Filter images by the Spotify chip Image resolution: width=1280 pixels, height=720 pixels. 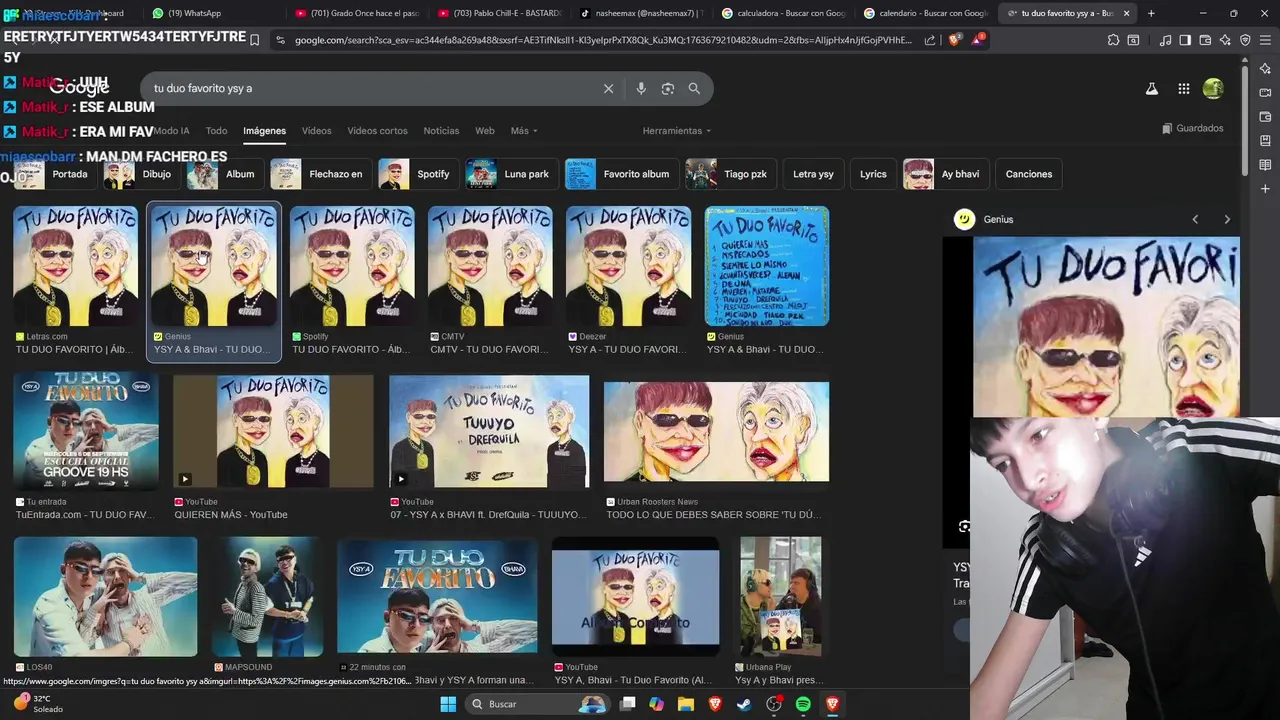[417, 174]
